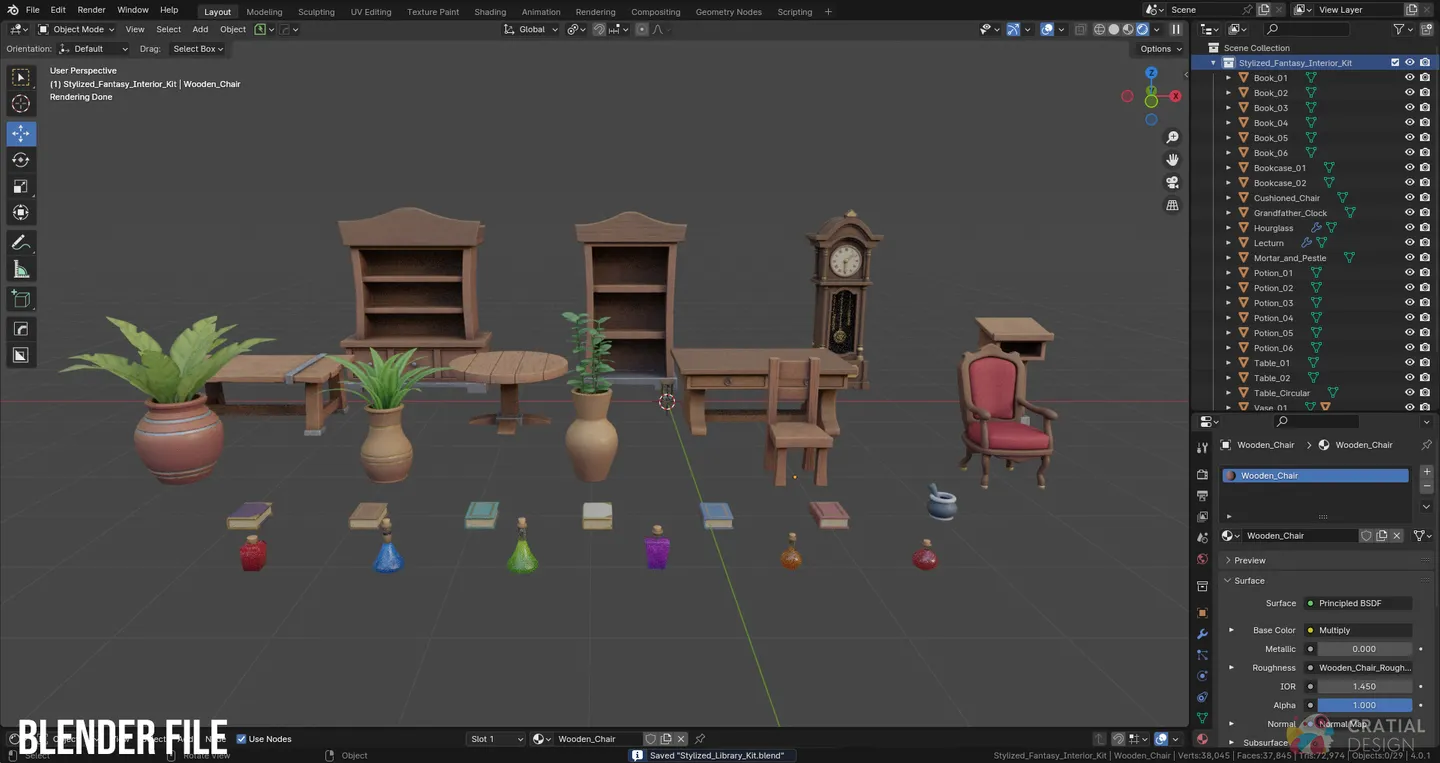Screen dimensions: 1440x763
Task: Toggle collection exclude checkbox for Stylized_Fantasy_Interior_Kit
Action: [1395, 63]
